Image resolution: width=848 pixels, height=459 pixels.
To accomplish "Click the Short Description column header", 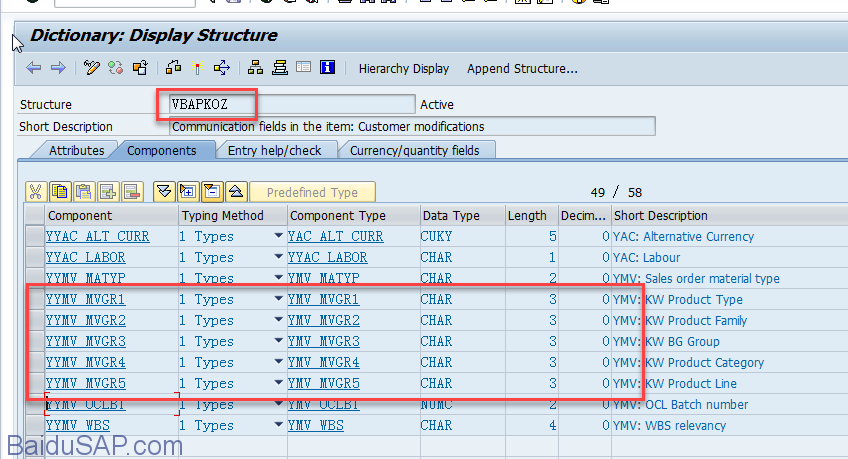I will (x=730, y=215).
